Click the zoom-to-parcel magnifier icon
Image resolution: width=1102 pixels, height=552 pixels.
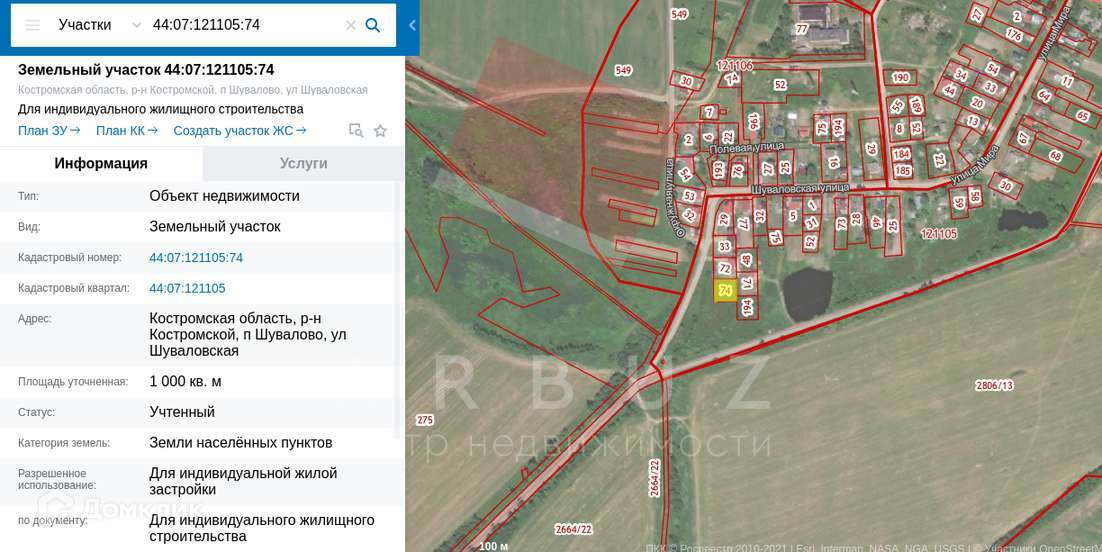(356, 131)
